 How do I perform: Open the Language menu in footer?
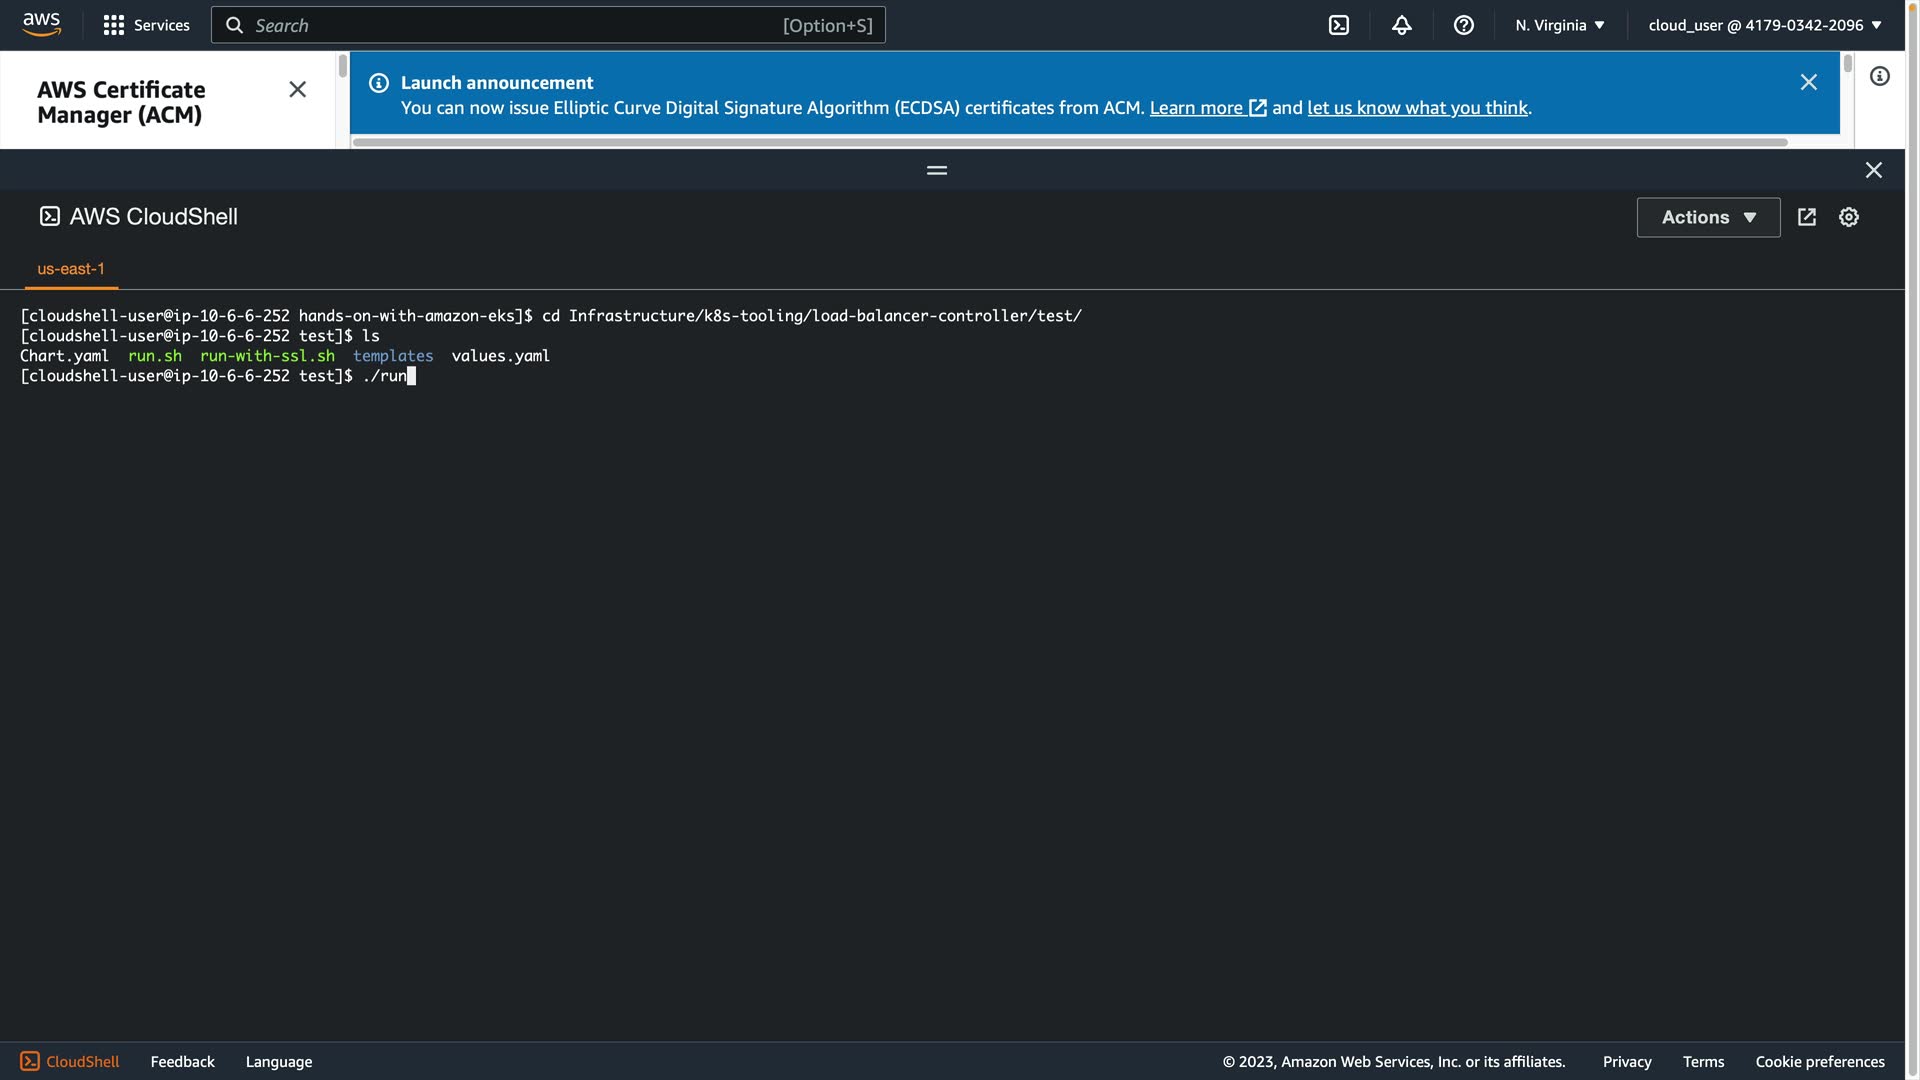coord(278,1061)
